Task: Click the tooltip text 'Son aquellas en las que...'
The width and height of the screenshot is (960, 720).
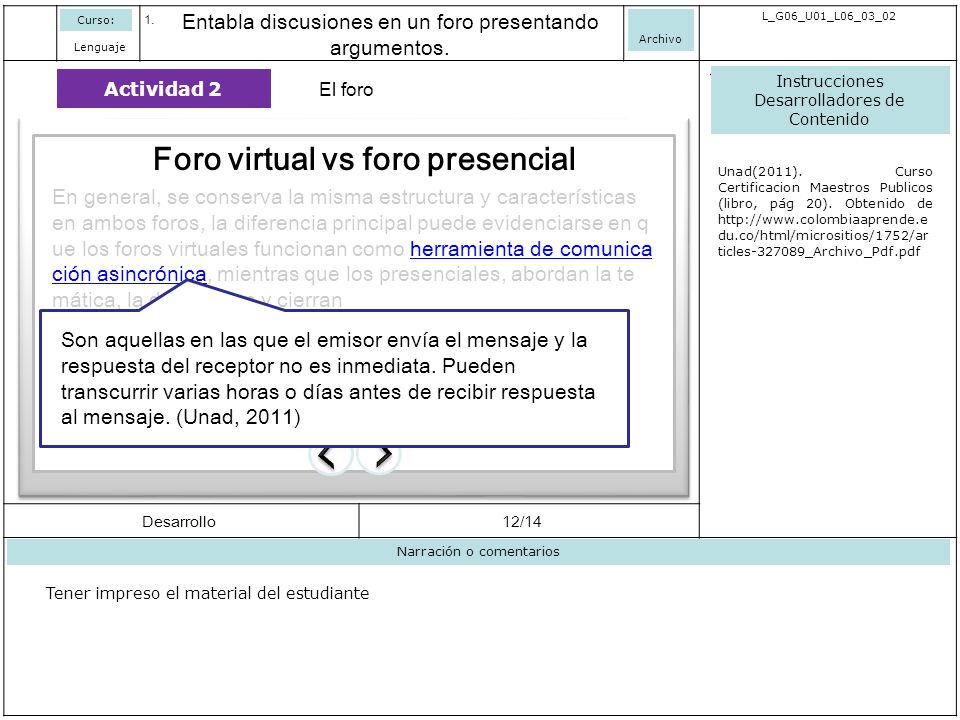Action: coord(328,378)
